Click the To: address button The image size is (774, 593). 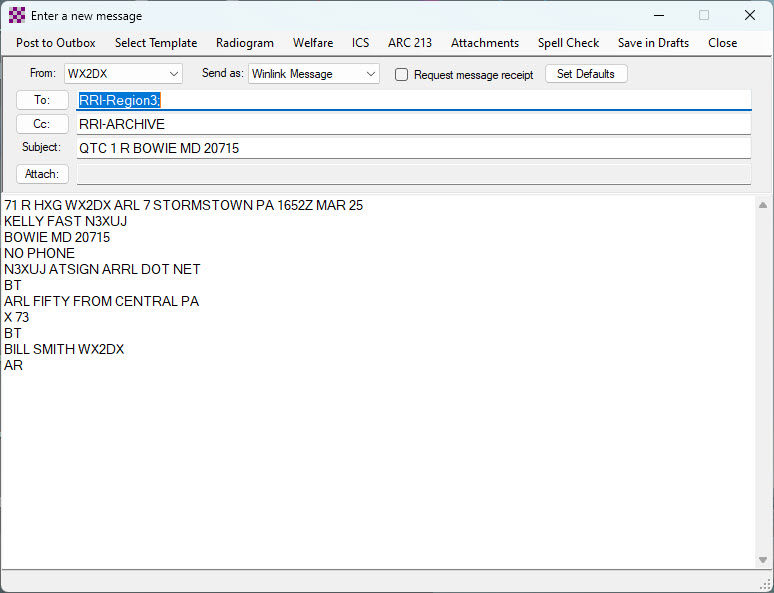click(43, 100)
